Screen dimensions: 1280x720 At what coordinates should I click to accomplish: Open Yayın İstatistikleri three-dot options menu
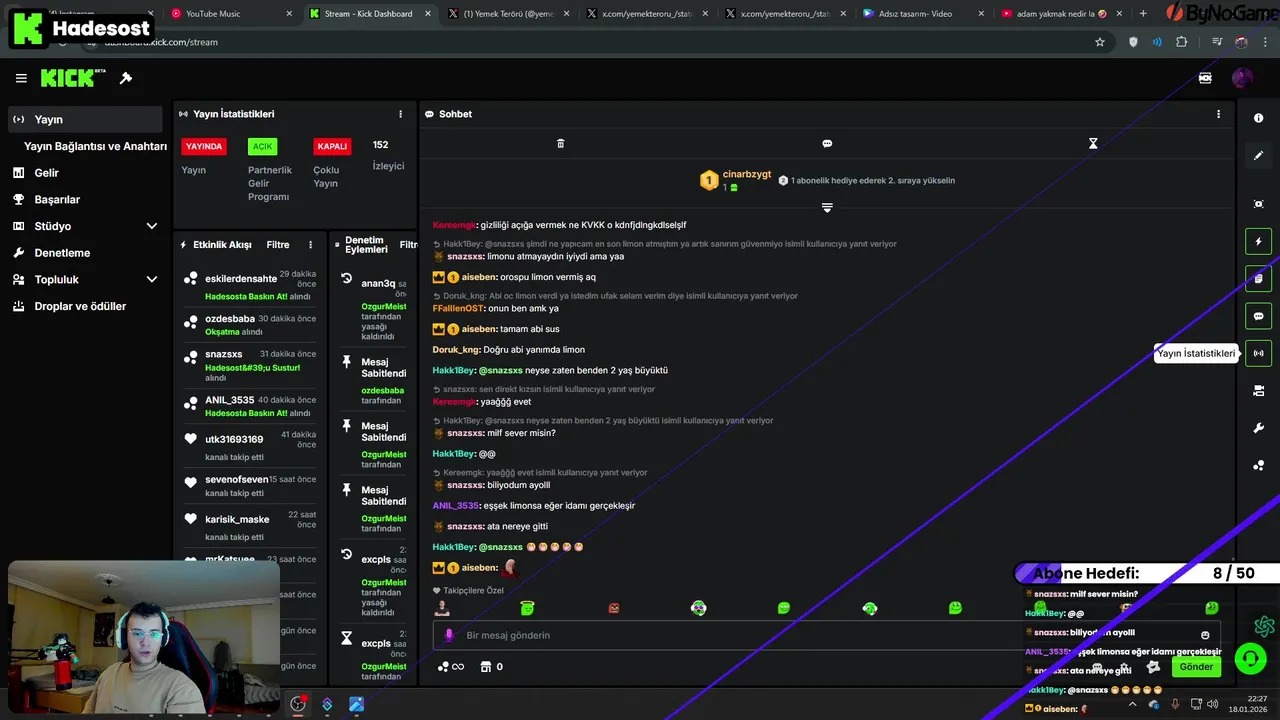click(x=401, y=114)
